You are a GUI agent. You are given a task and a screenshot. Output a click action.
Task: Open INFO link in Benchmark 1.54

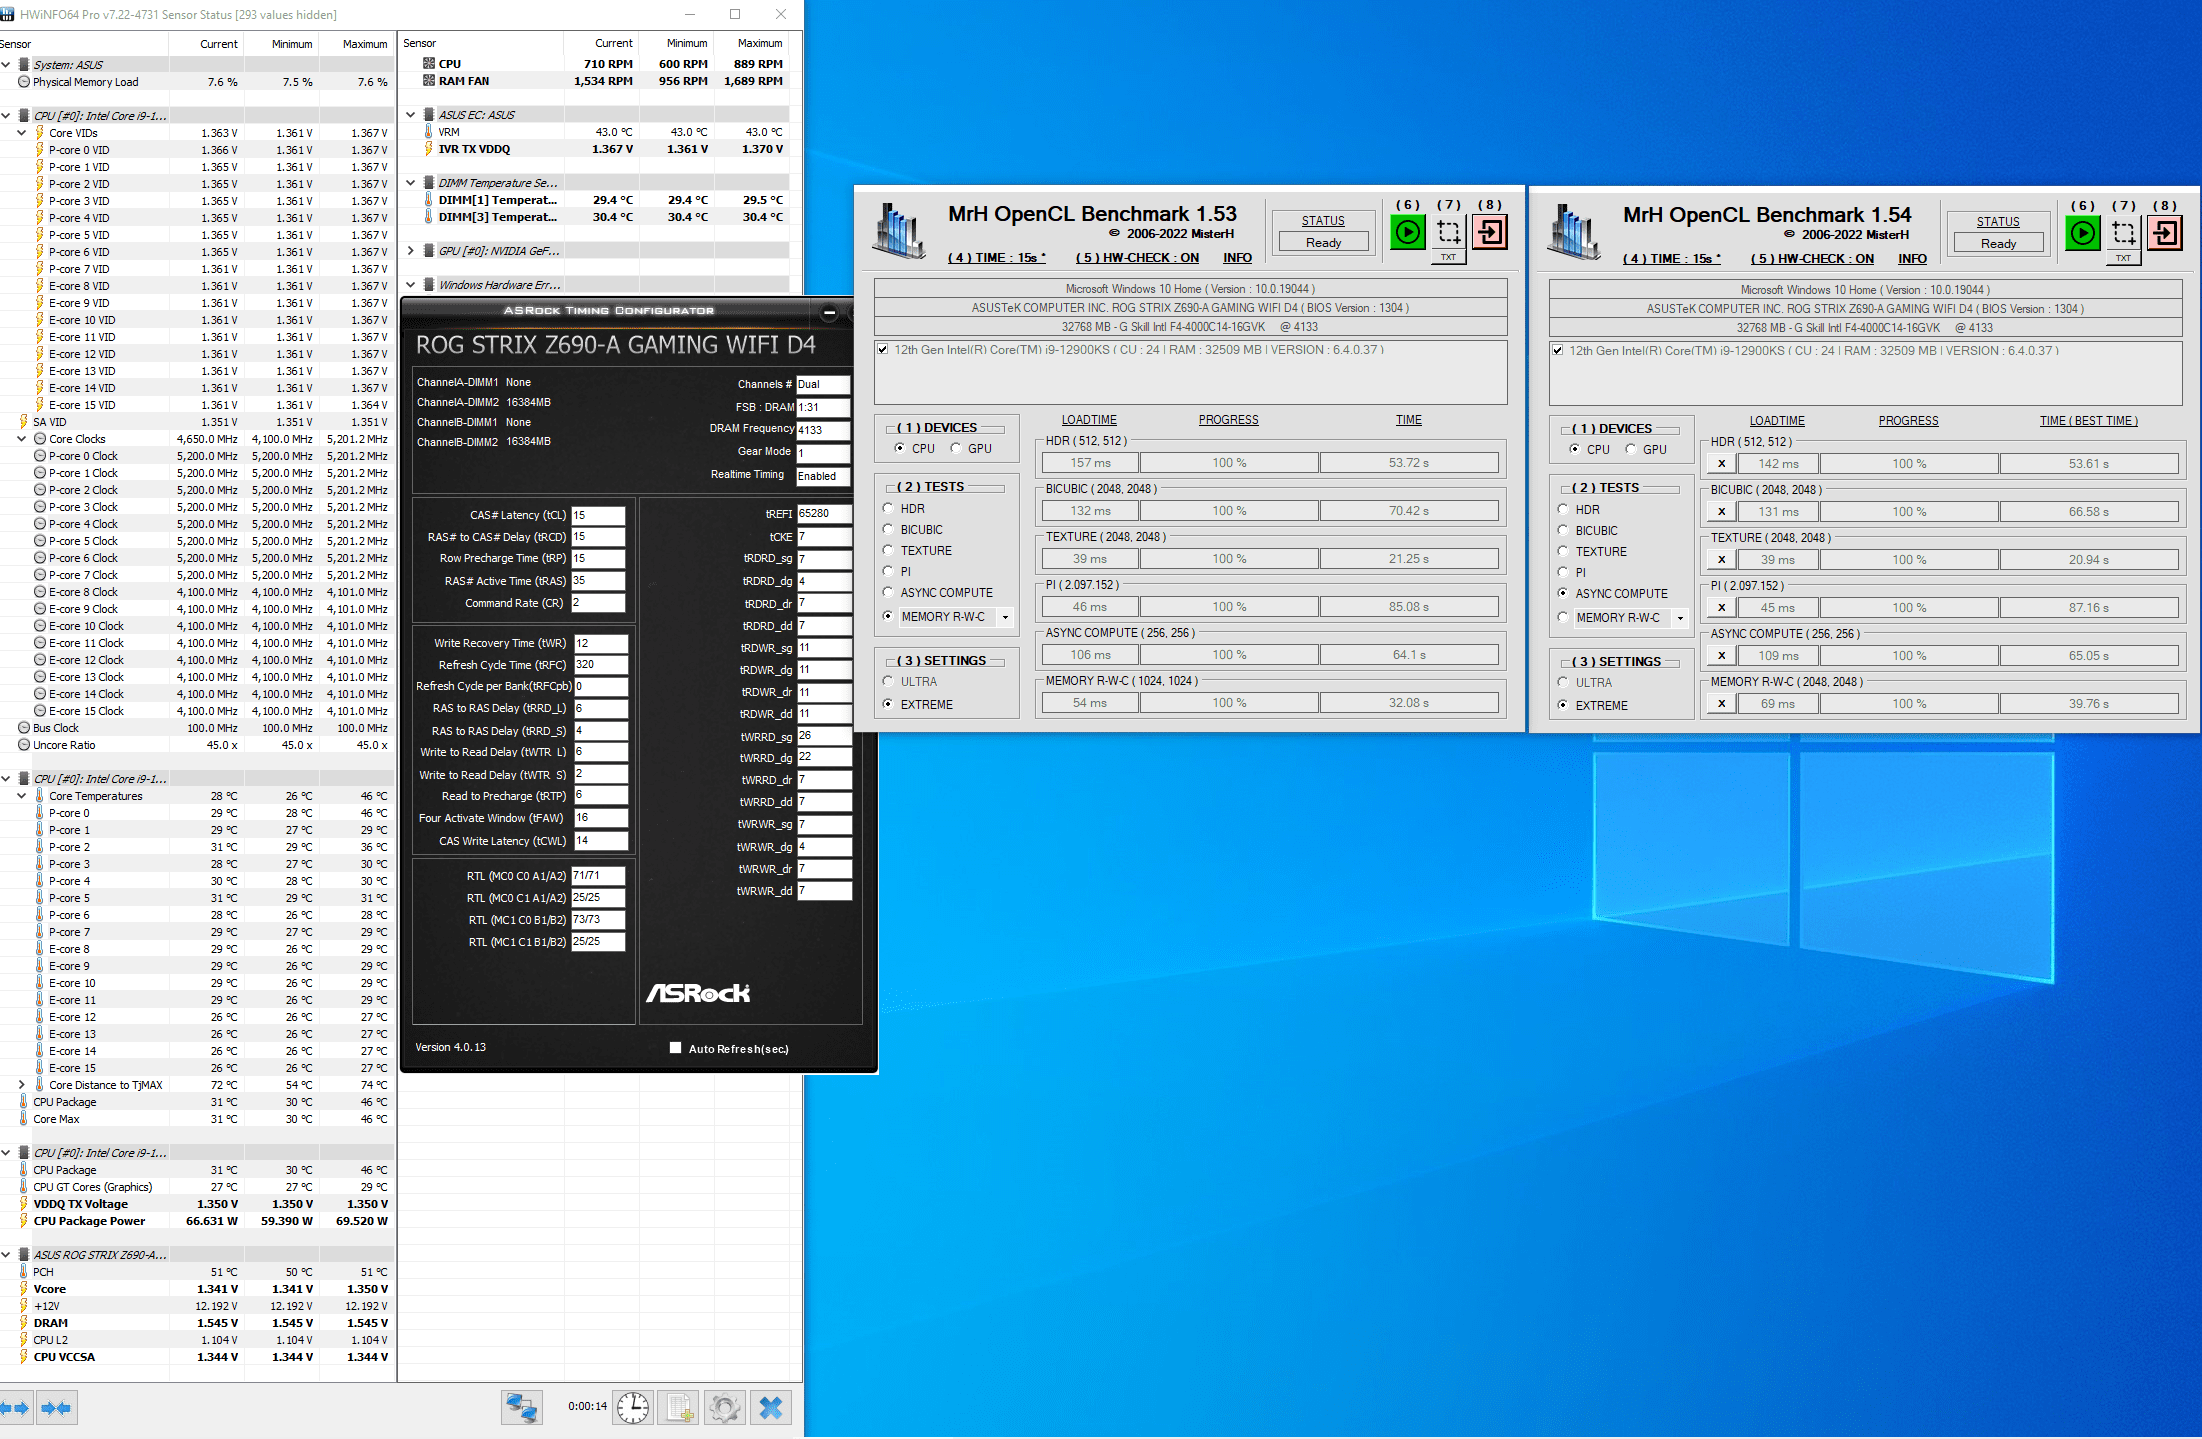[1912, 259]
